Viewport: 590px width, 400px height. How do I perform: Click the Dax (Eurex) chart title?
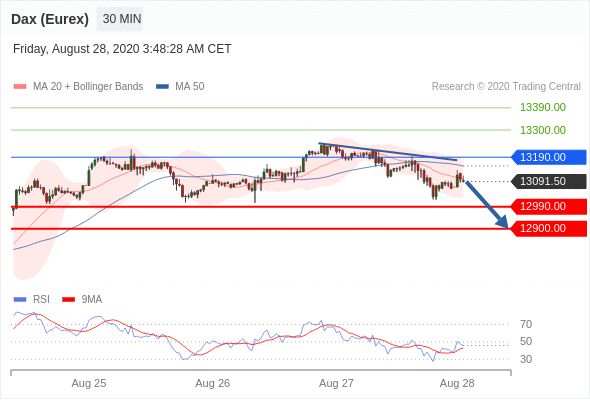pyautogui.click(x=50, y=19)
